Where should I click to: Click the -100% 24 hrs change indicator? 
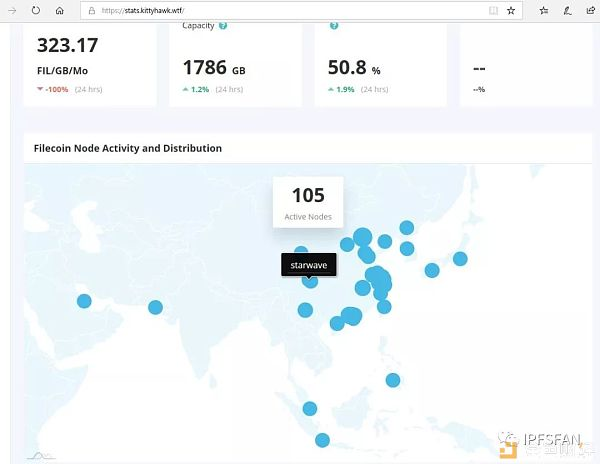(69, 90)
